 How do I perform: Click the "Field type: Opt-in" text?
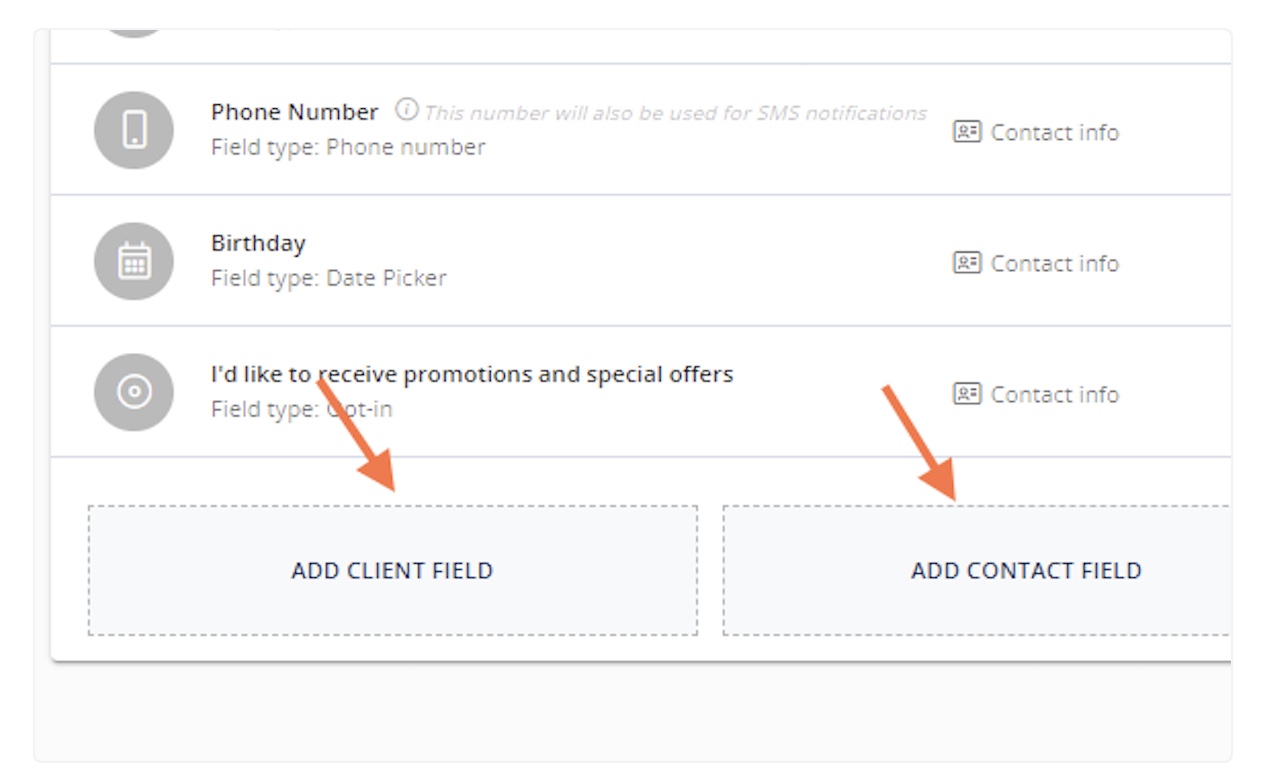coord(301,409)
